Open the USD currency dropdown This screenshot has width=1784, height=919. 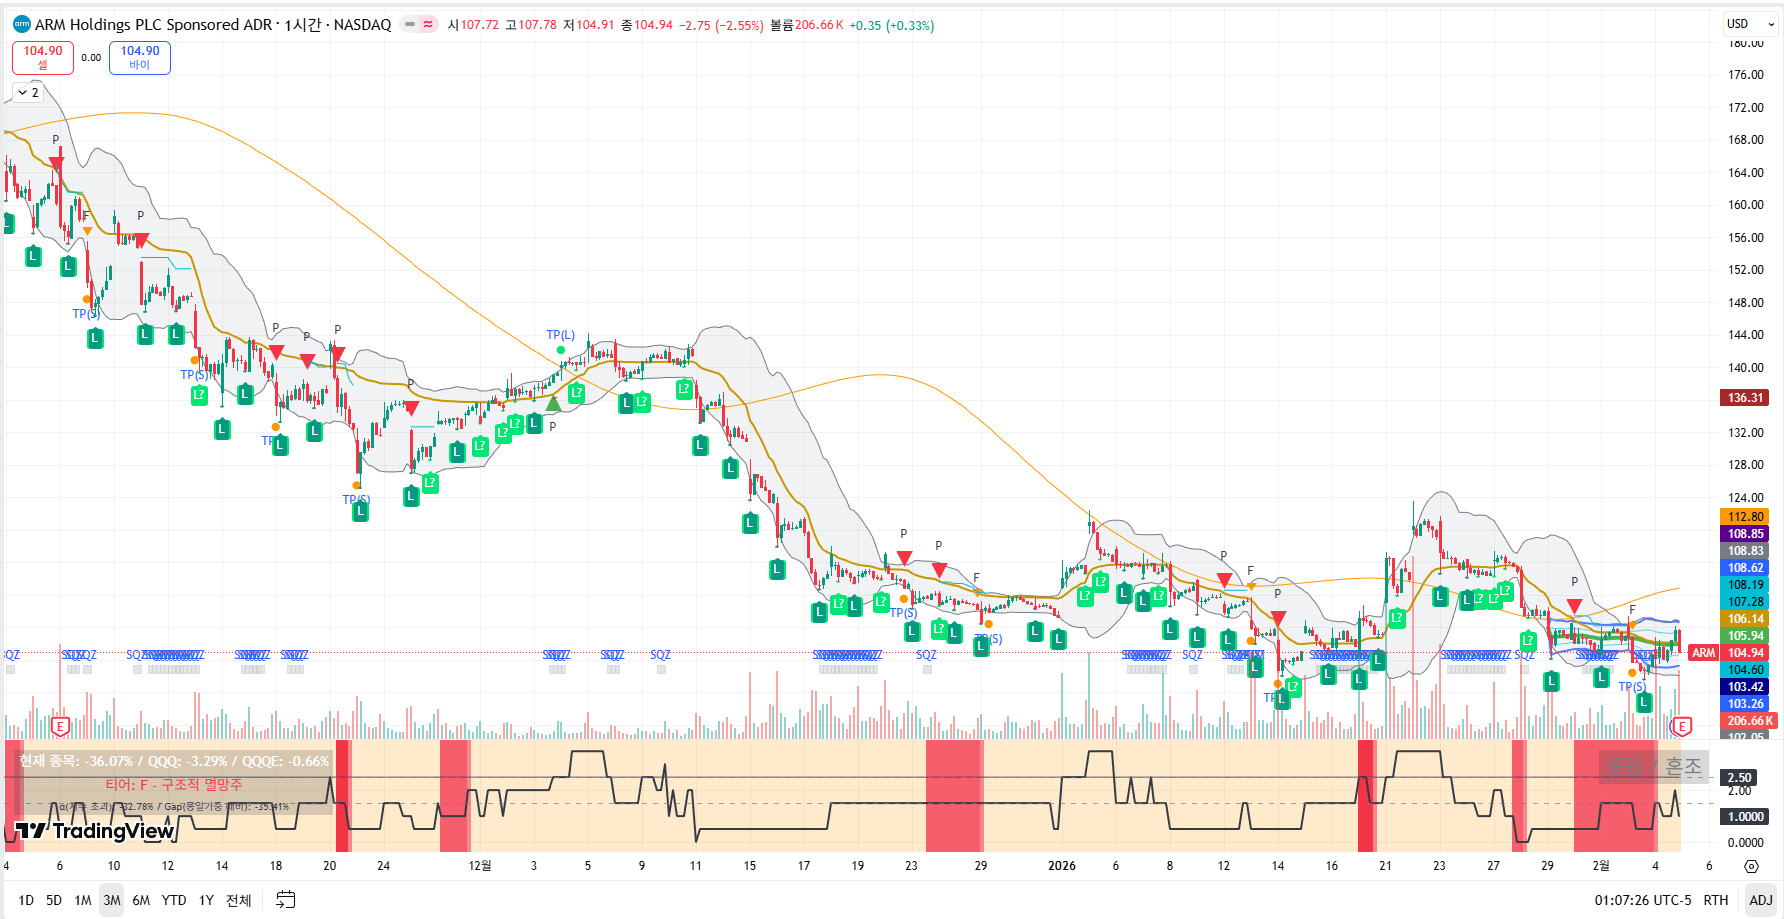pyautogui.click(x=1750, y=24)
